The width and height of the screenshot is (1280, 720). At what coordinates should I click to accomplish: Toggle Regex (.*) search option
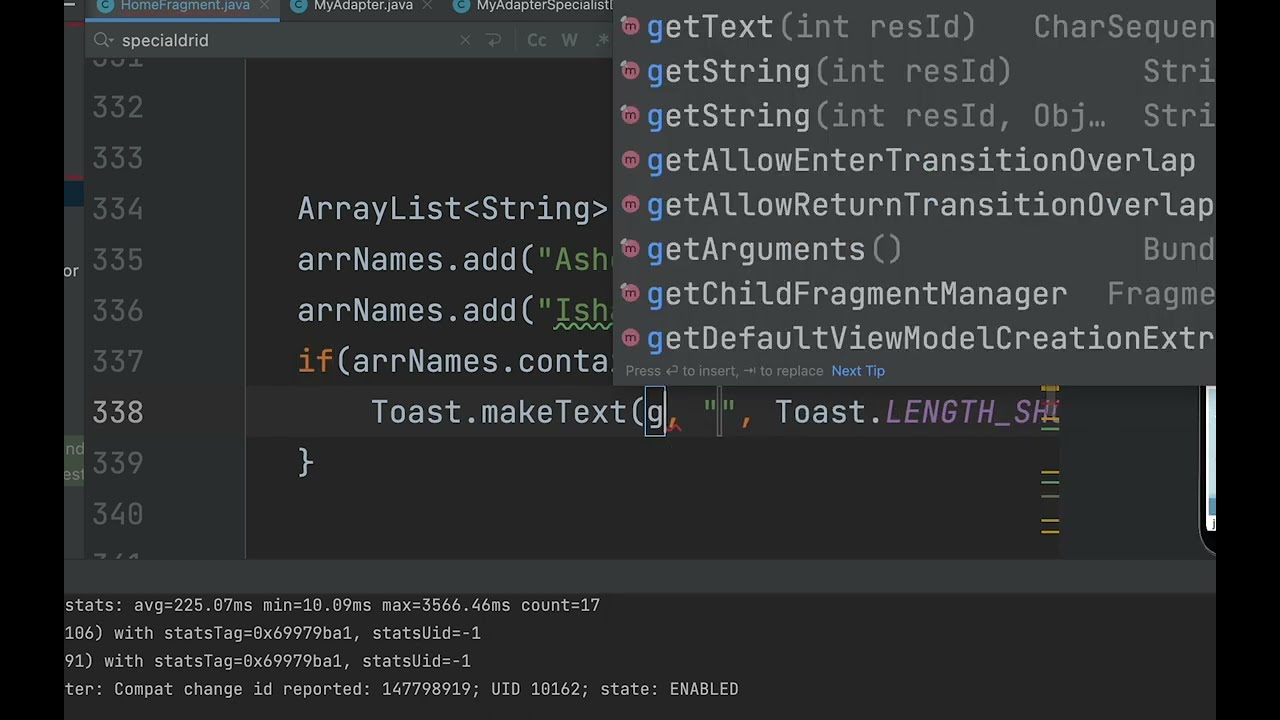coord(602,40)
